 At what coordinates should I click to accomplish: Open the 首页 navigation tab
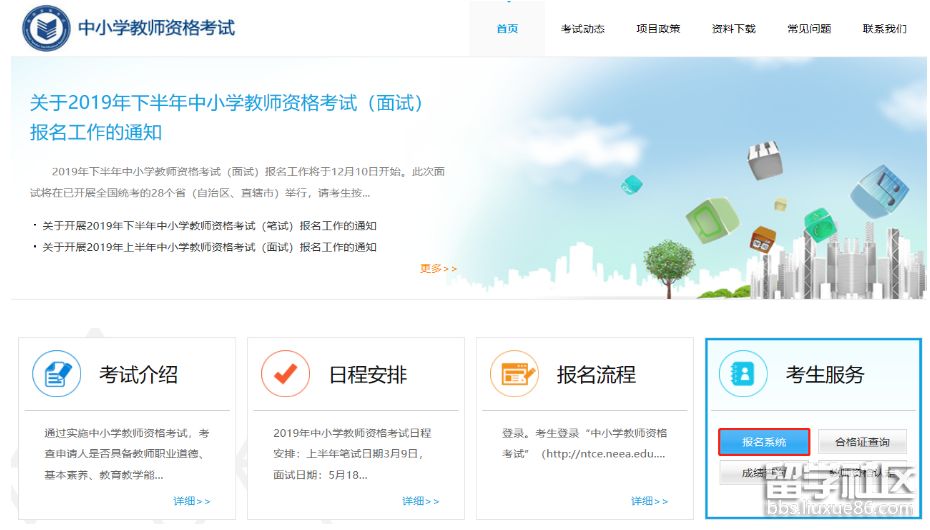click(x=507, y=28)
